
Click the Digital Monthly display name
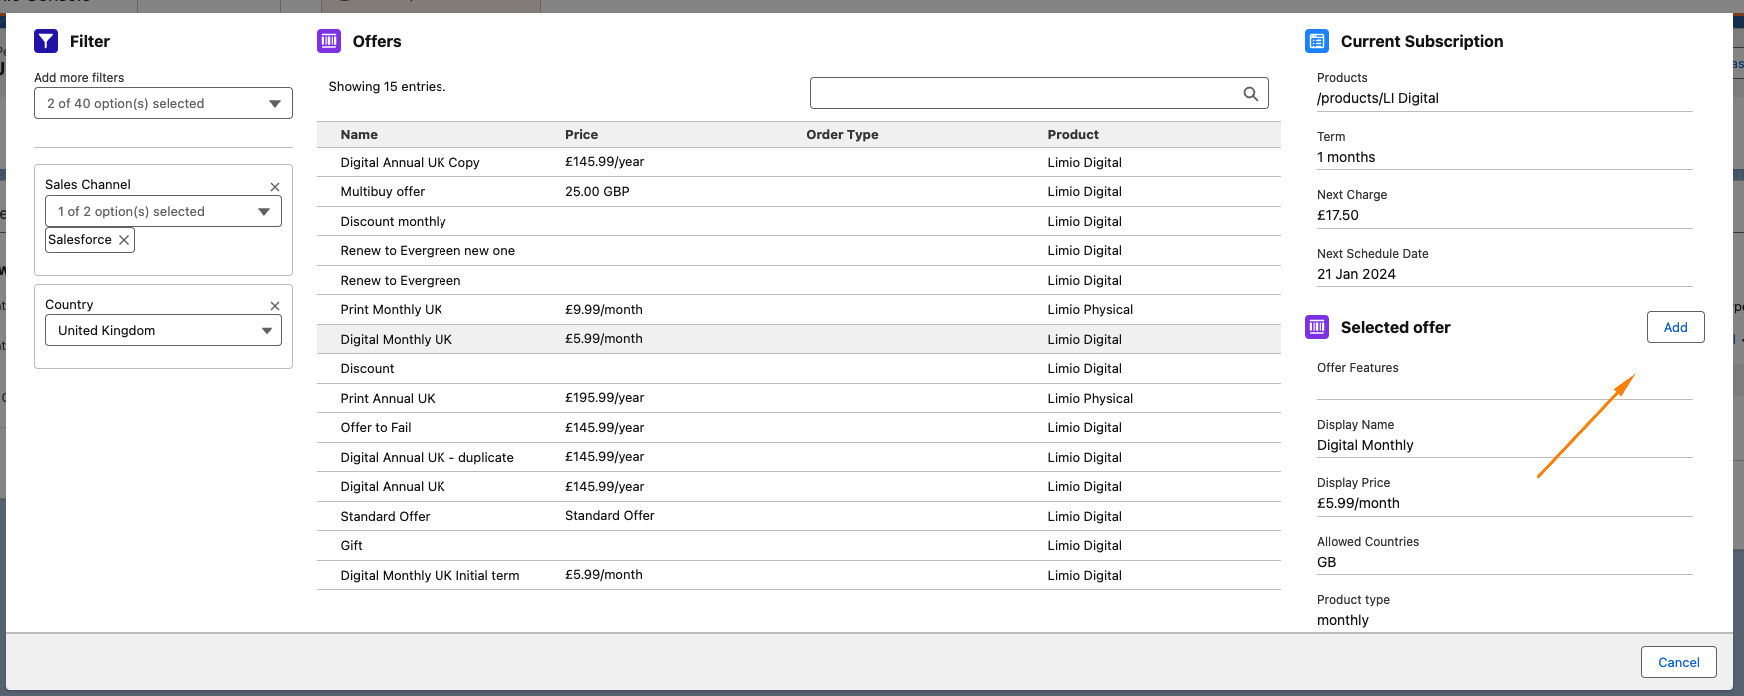pyautogui.click(x=1365, y=445)
